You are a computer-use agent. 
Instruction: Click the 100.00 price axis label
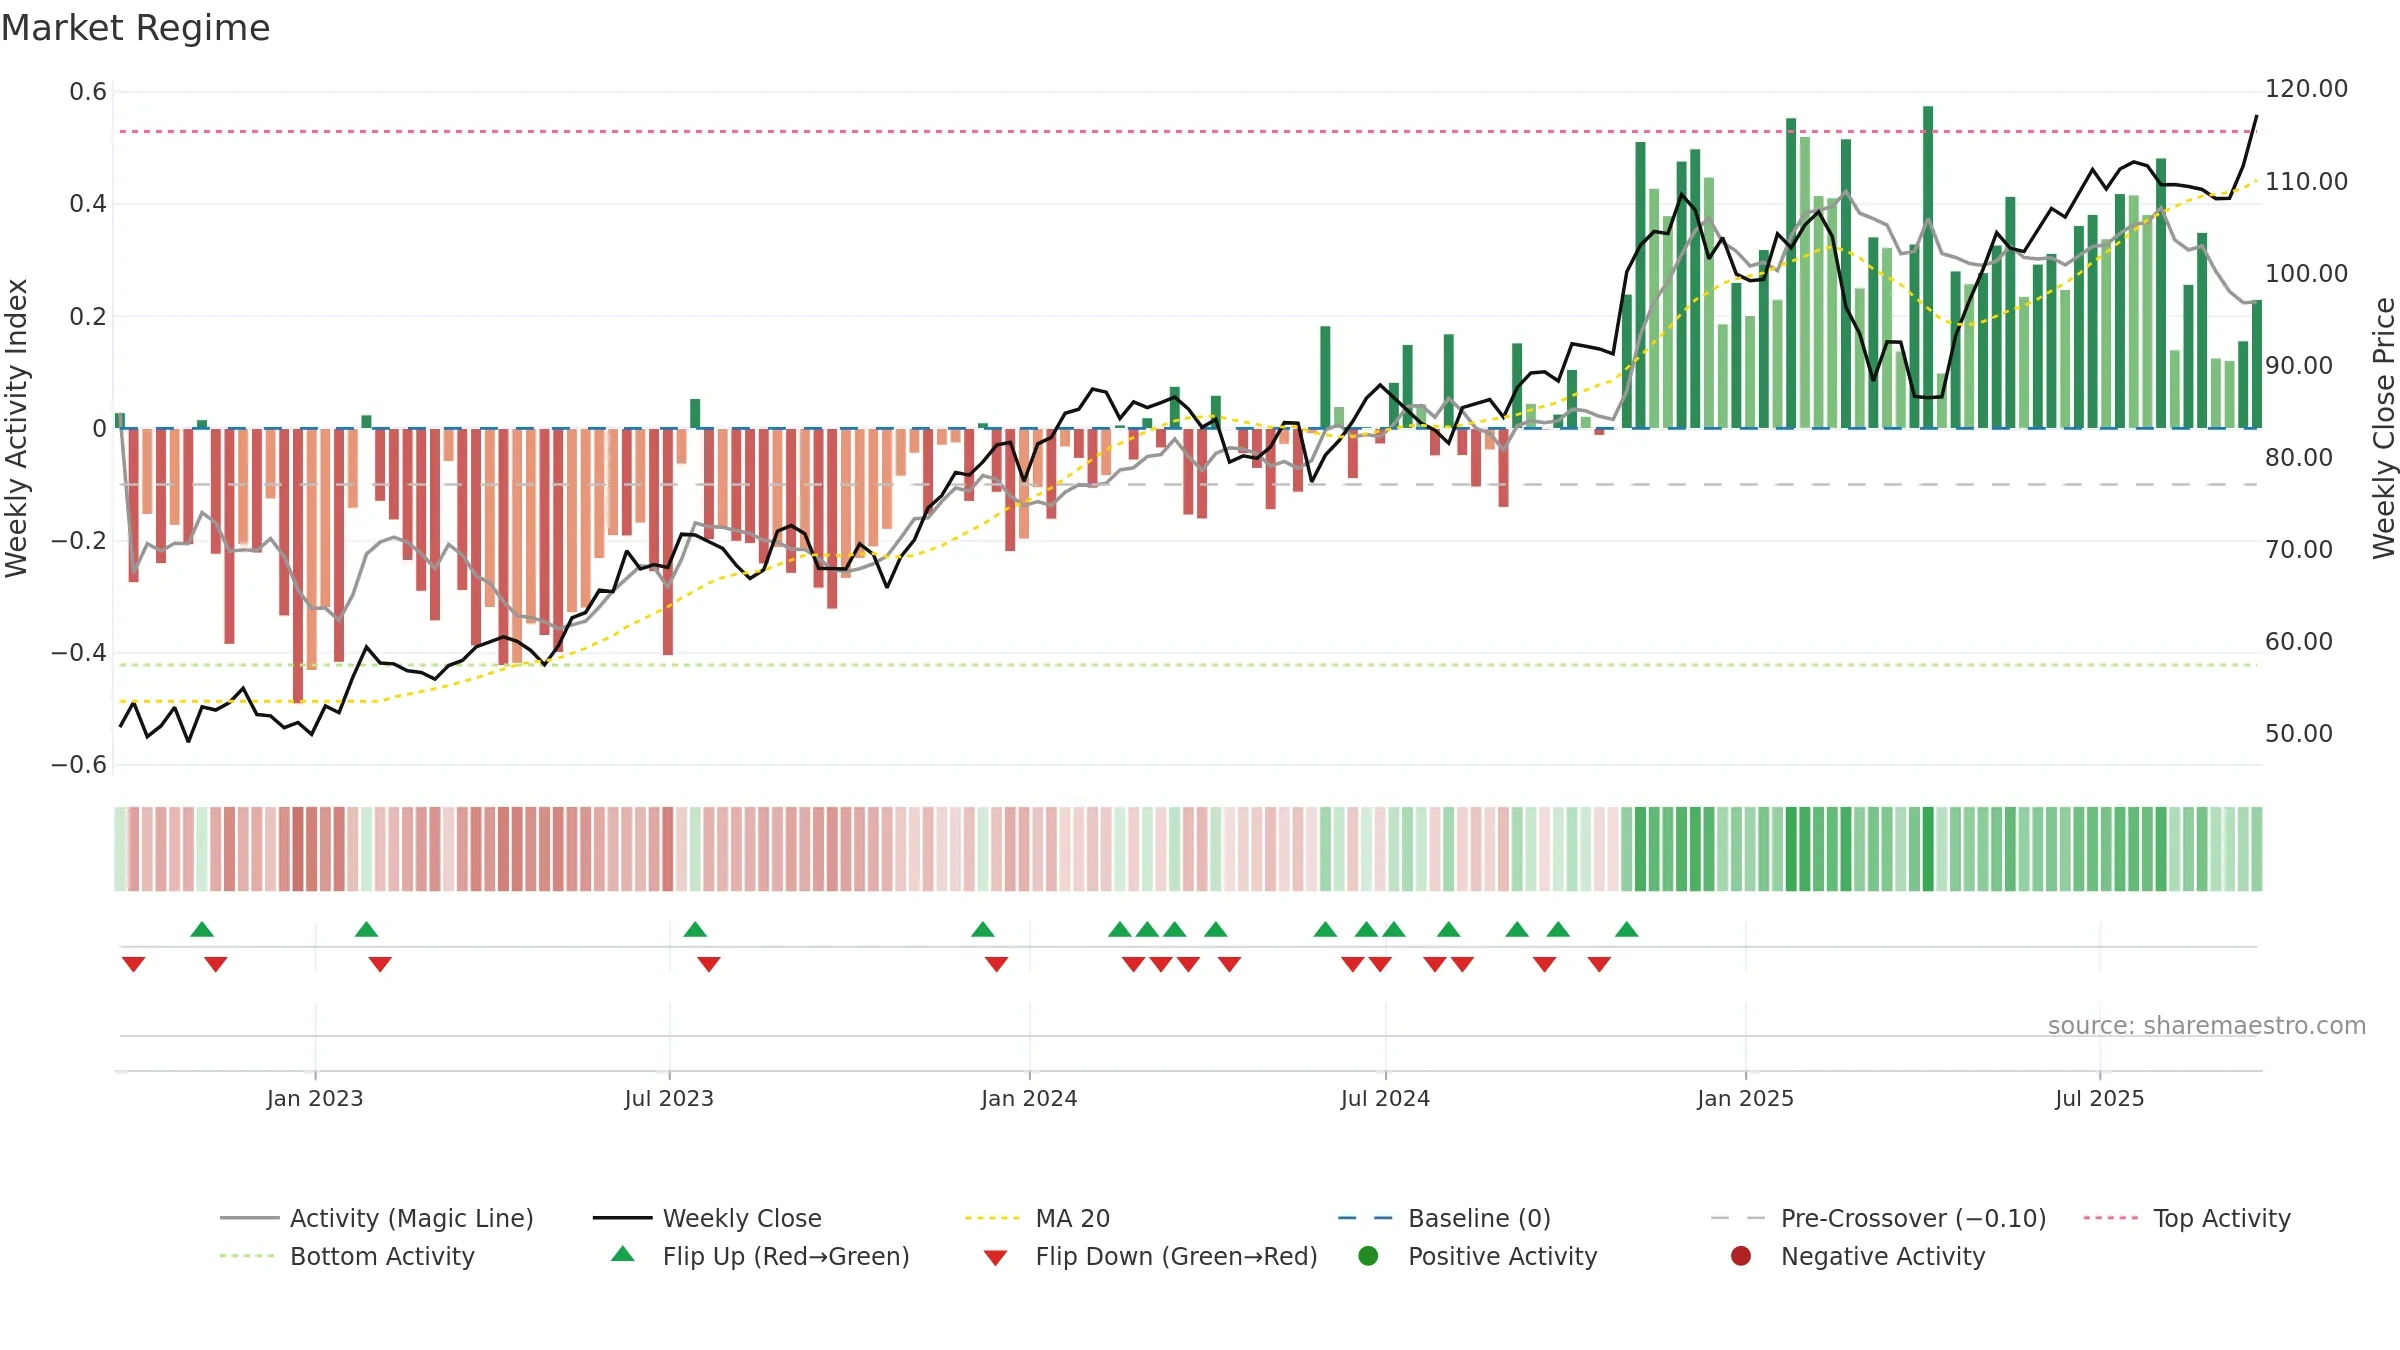tap(2306, 273)
